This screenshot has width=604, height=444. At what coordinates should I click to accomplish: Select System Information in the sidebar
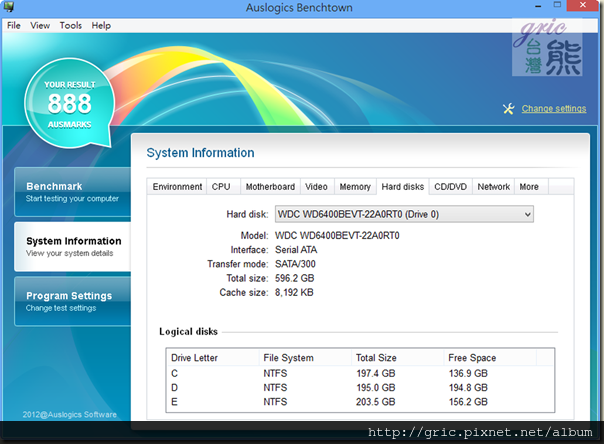click(72, 246)
